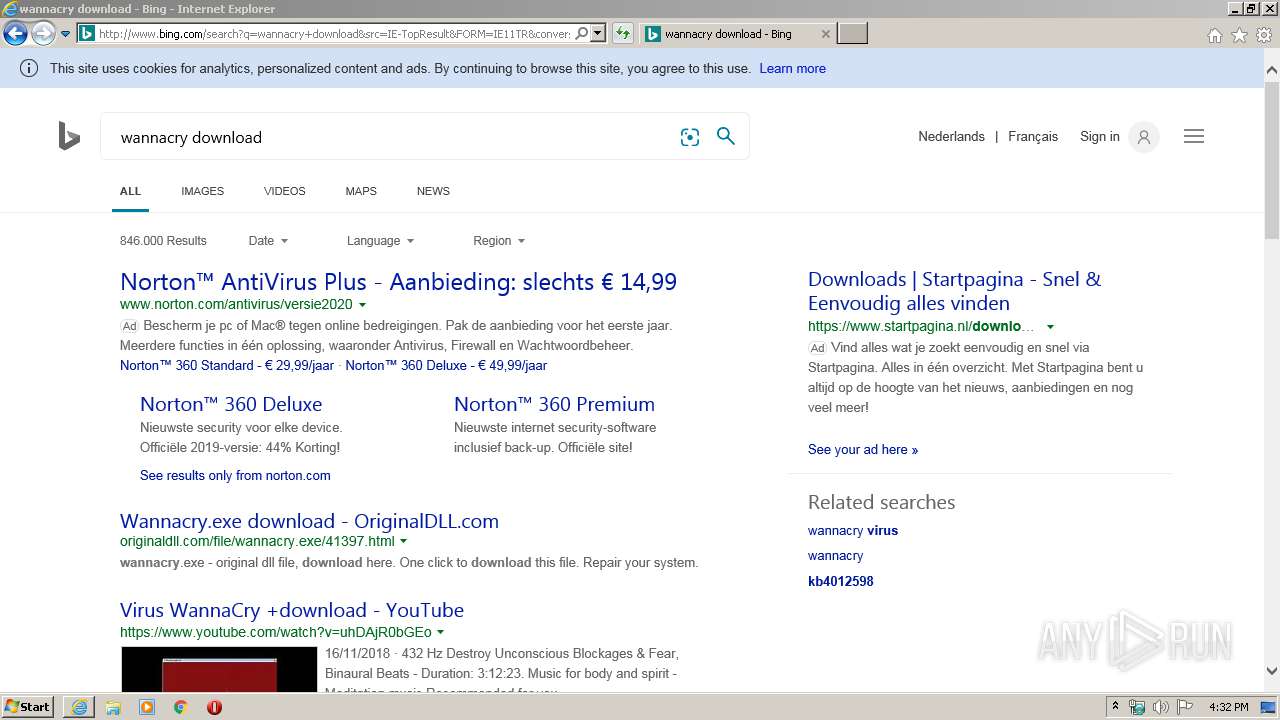The image size is (1280, 720).
Task: Close the 'wannacry download - Bing' tab
Action: [825, 34]
